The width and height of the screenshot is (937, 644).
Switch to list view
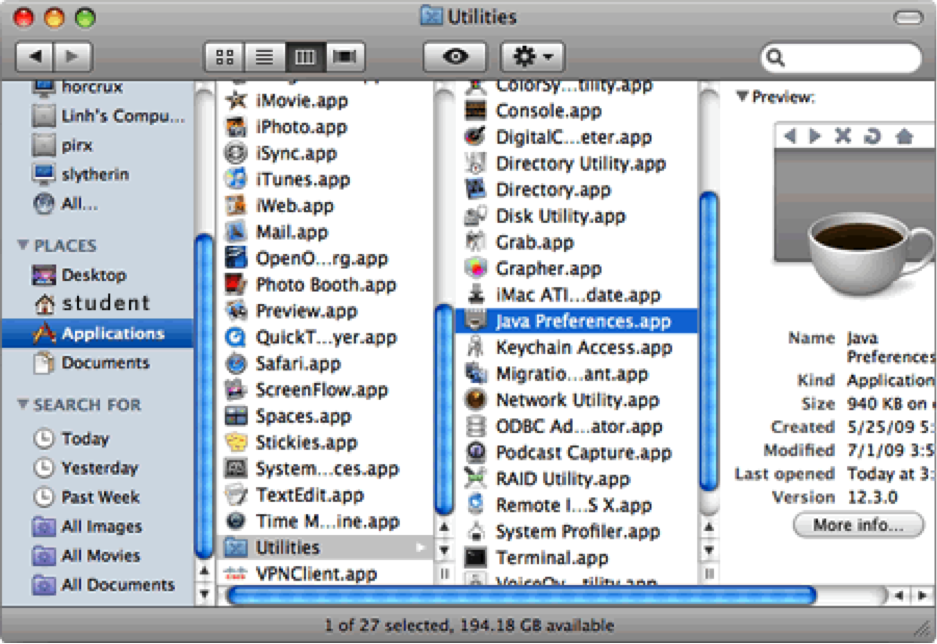pyautogui.click(x=264, y=57)
